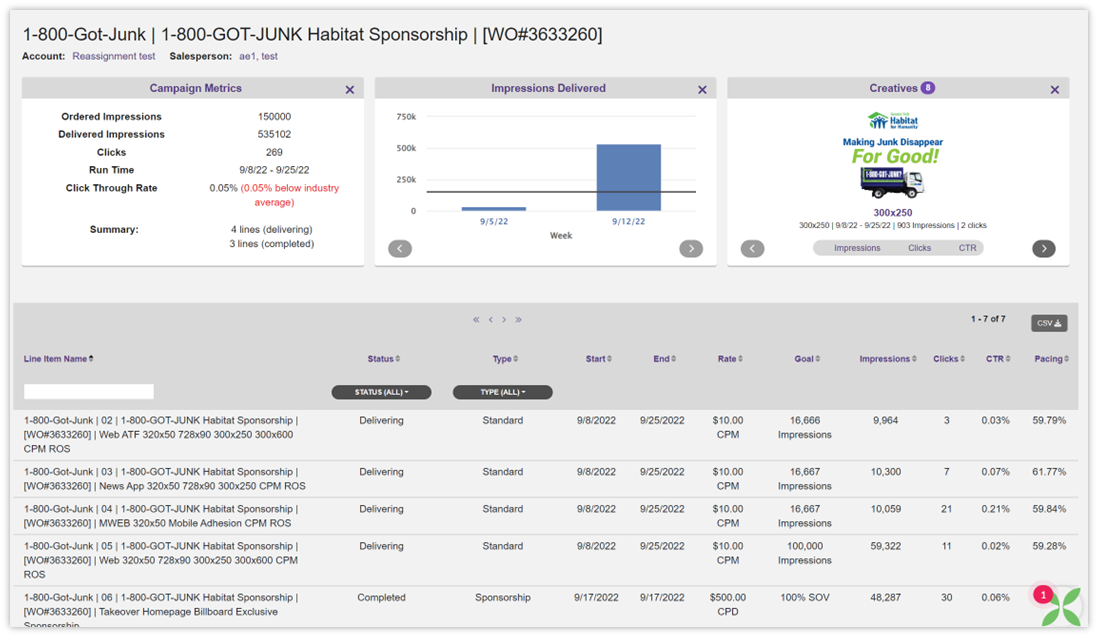
Task: Select line item 04 MWEB Mobile Adhesion row
Action: [x=545, y=516]
